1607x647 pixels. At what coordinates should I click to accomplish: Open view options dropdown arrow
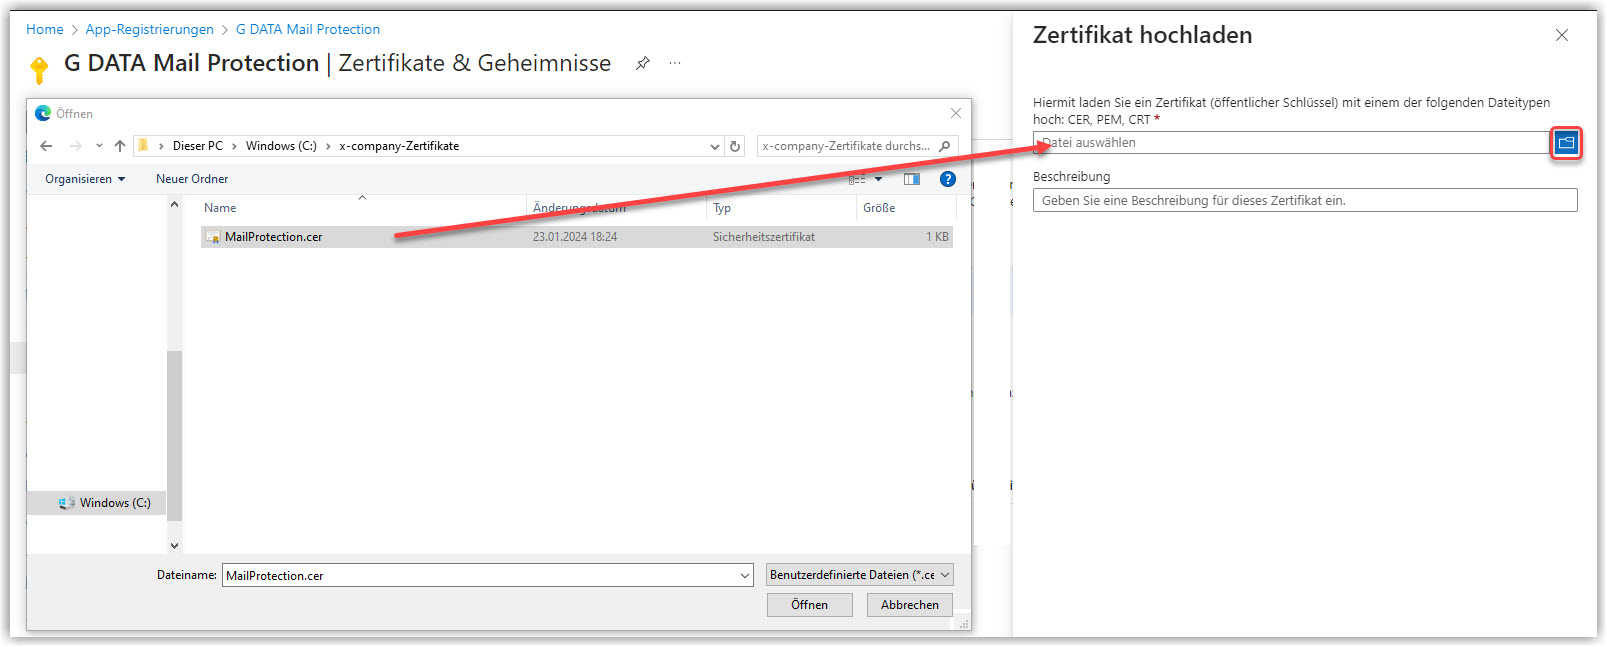[x=879, y=179]
